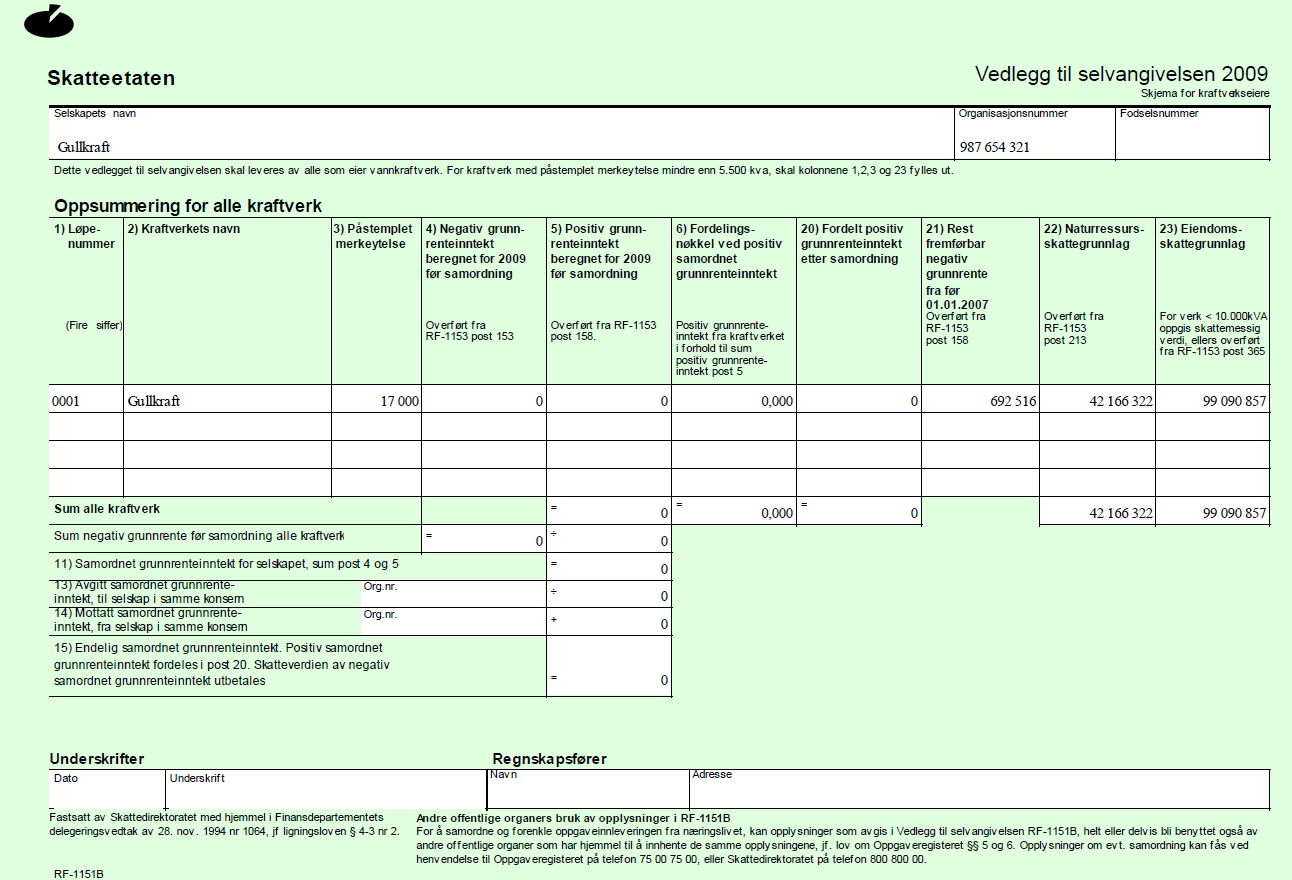
Task: Click the form code RF-1151B at bottom left
Action: (x=79, y=874)
